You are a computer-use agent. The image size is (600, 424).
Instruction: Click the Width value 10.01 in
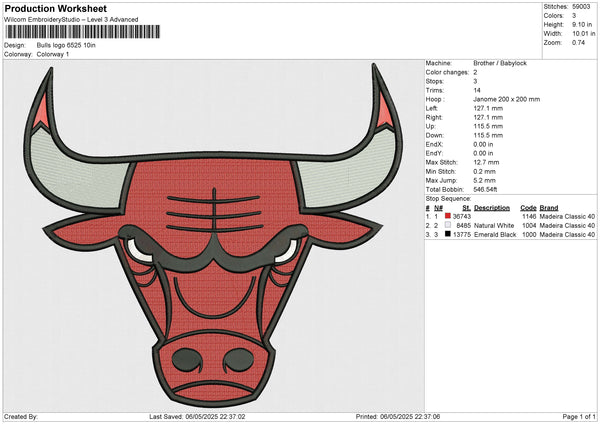click(584, 34)
